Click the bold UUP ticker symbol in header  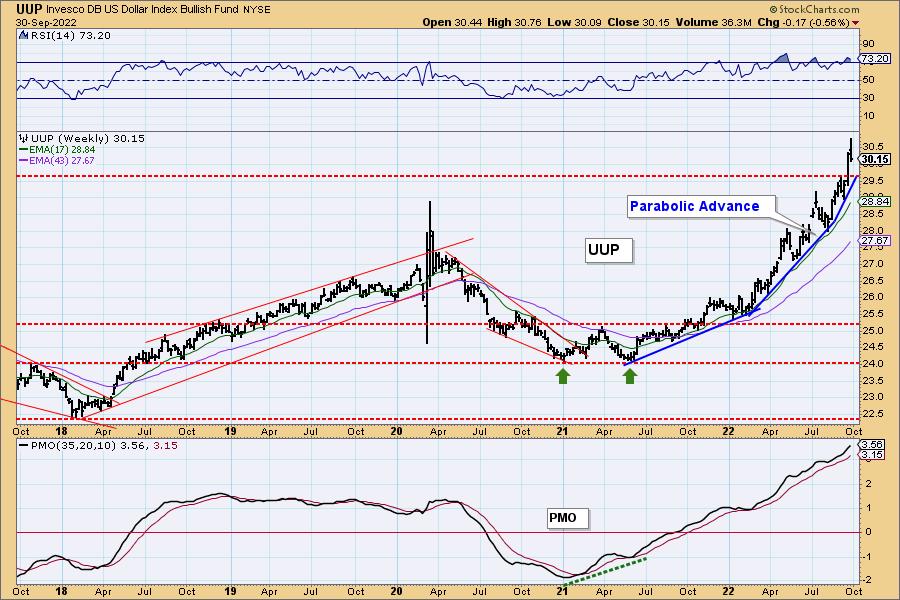(x=29, y=9)
